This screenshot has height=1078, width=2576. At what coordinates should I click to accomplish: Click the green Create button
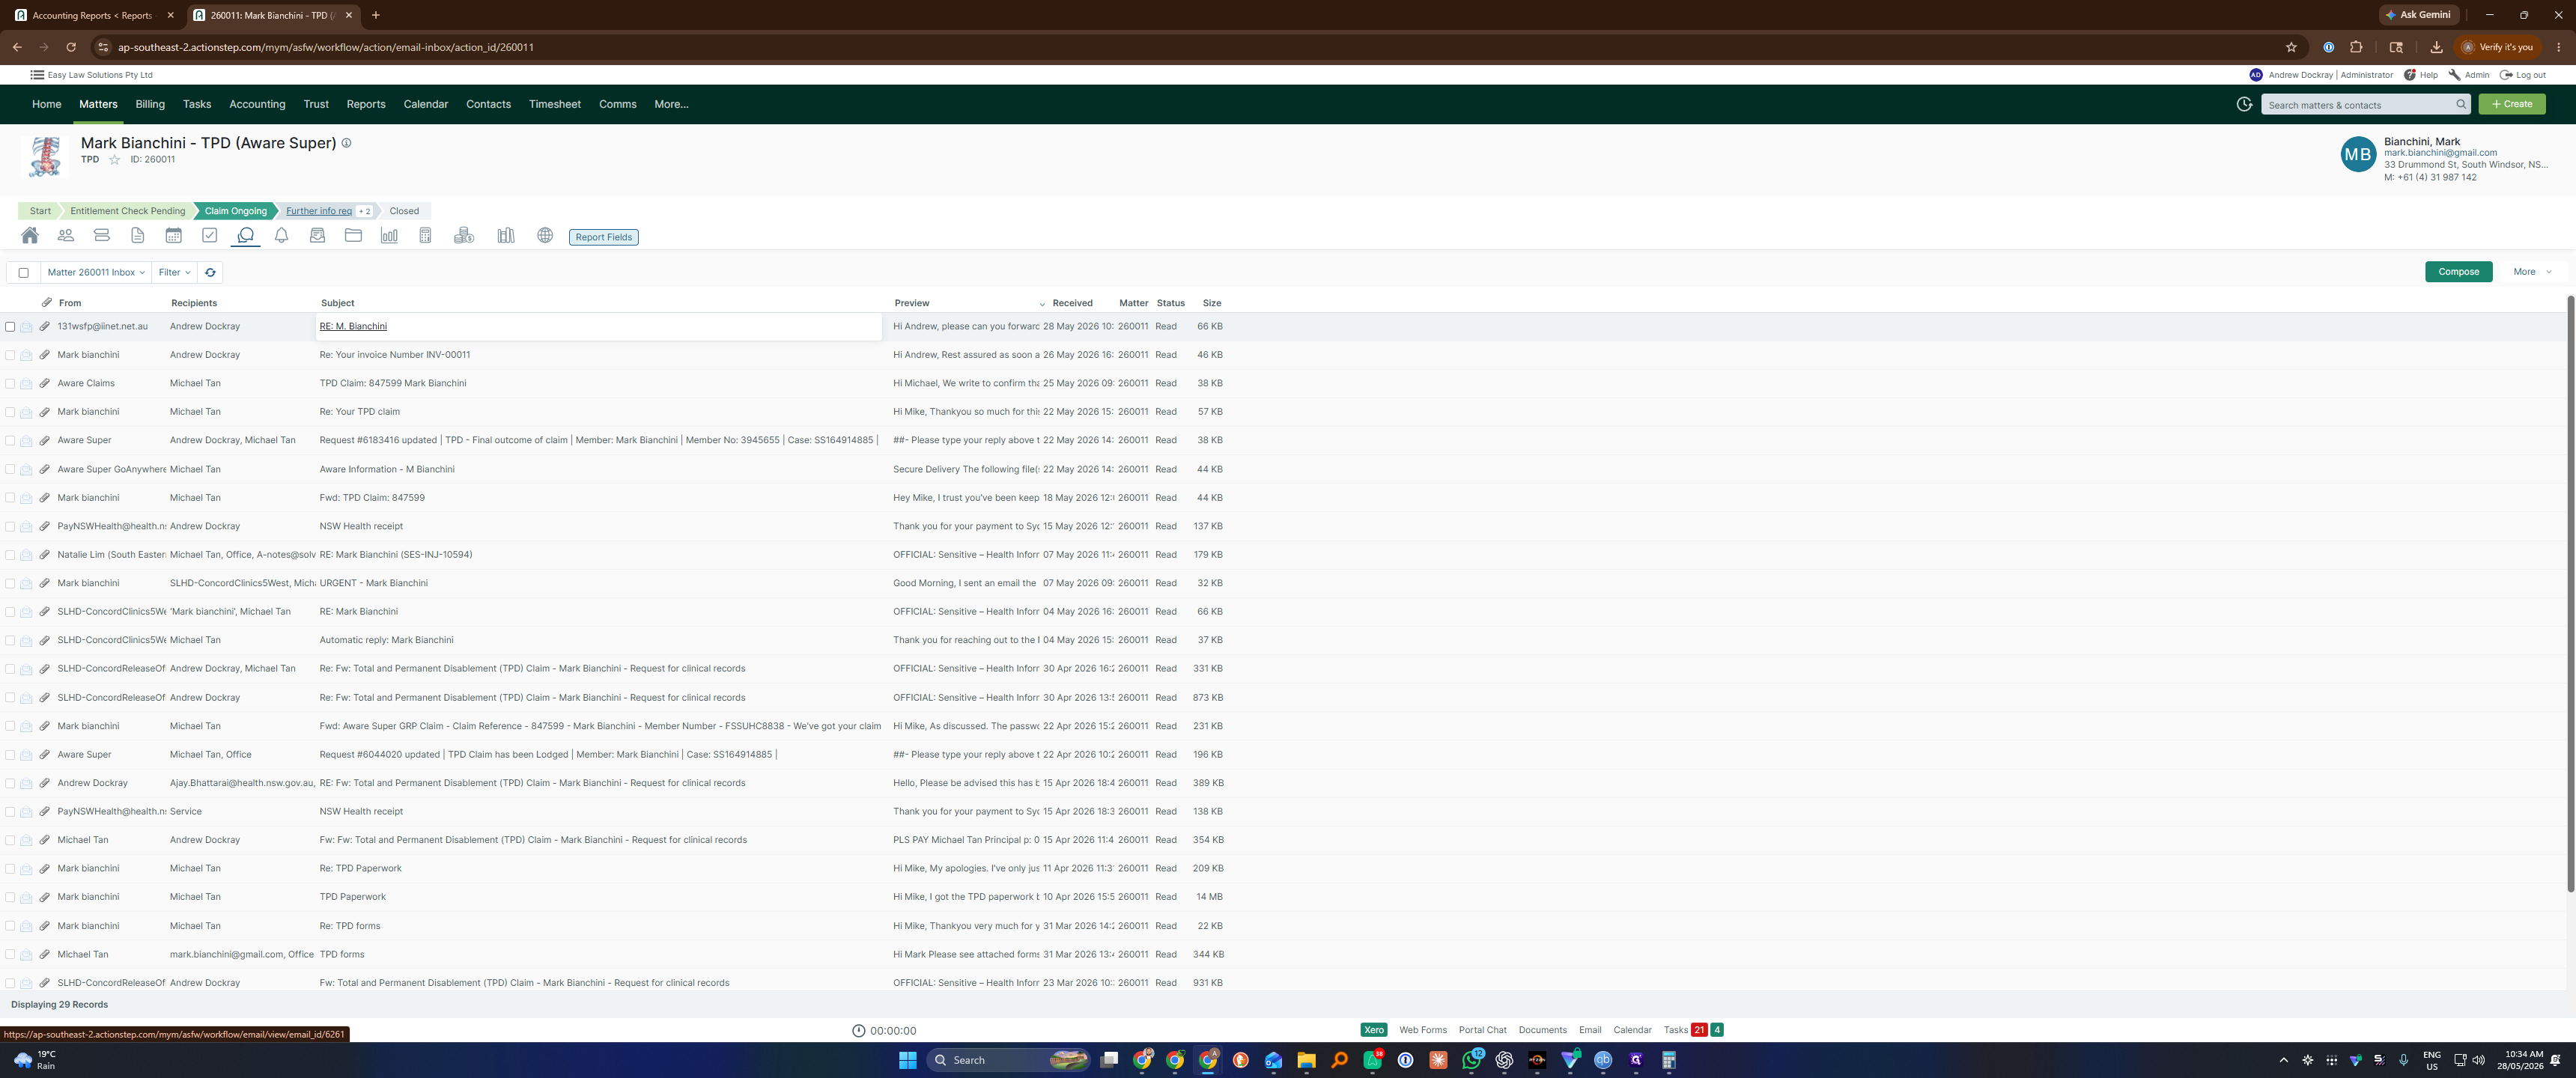tap(2511, 104)
